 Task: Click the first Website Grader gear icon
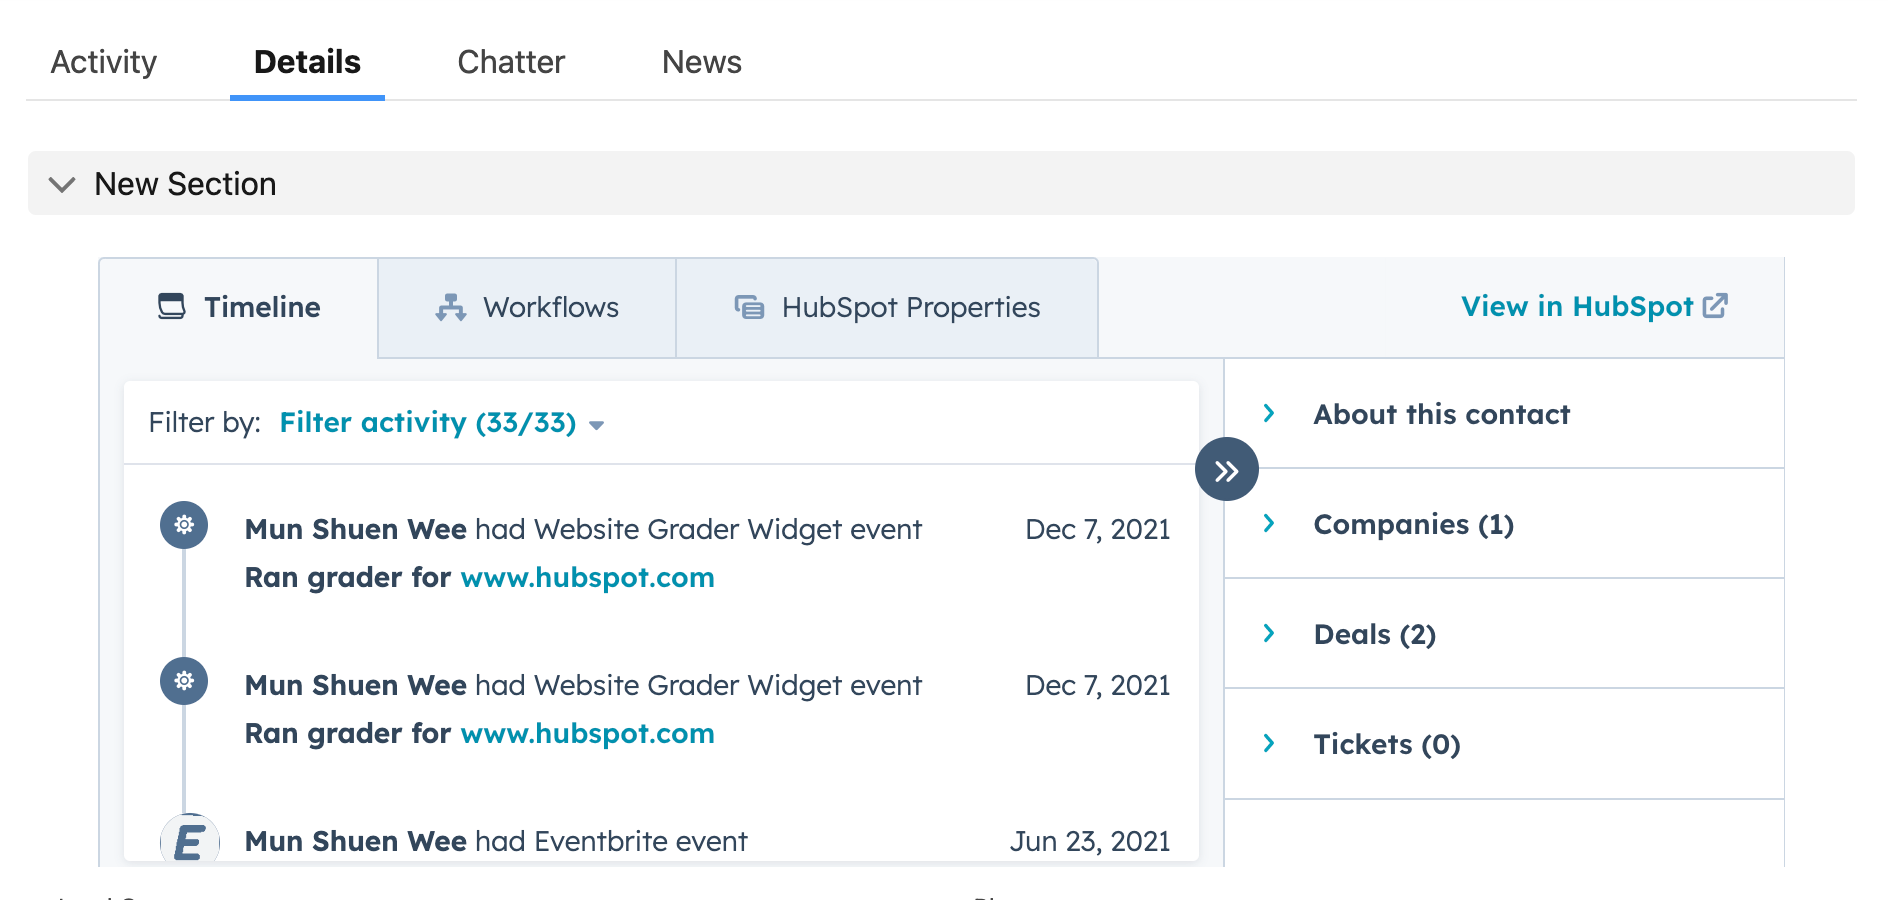click(184, 525)
